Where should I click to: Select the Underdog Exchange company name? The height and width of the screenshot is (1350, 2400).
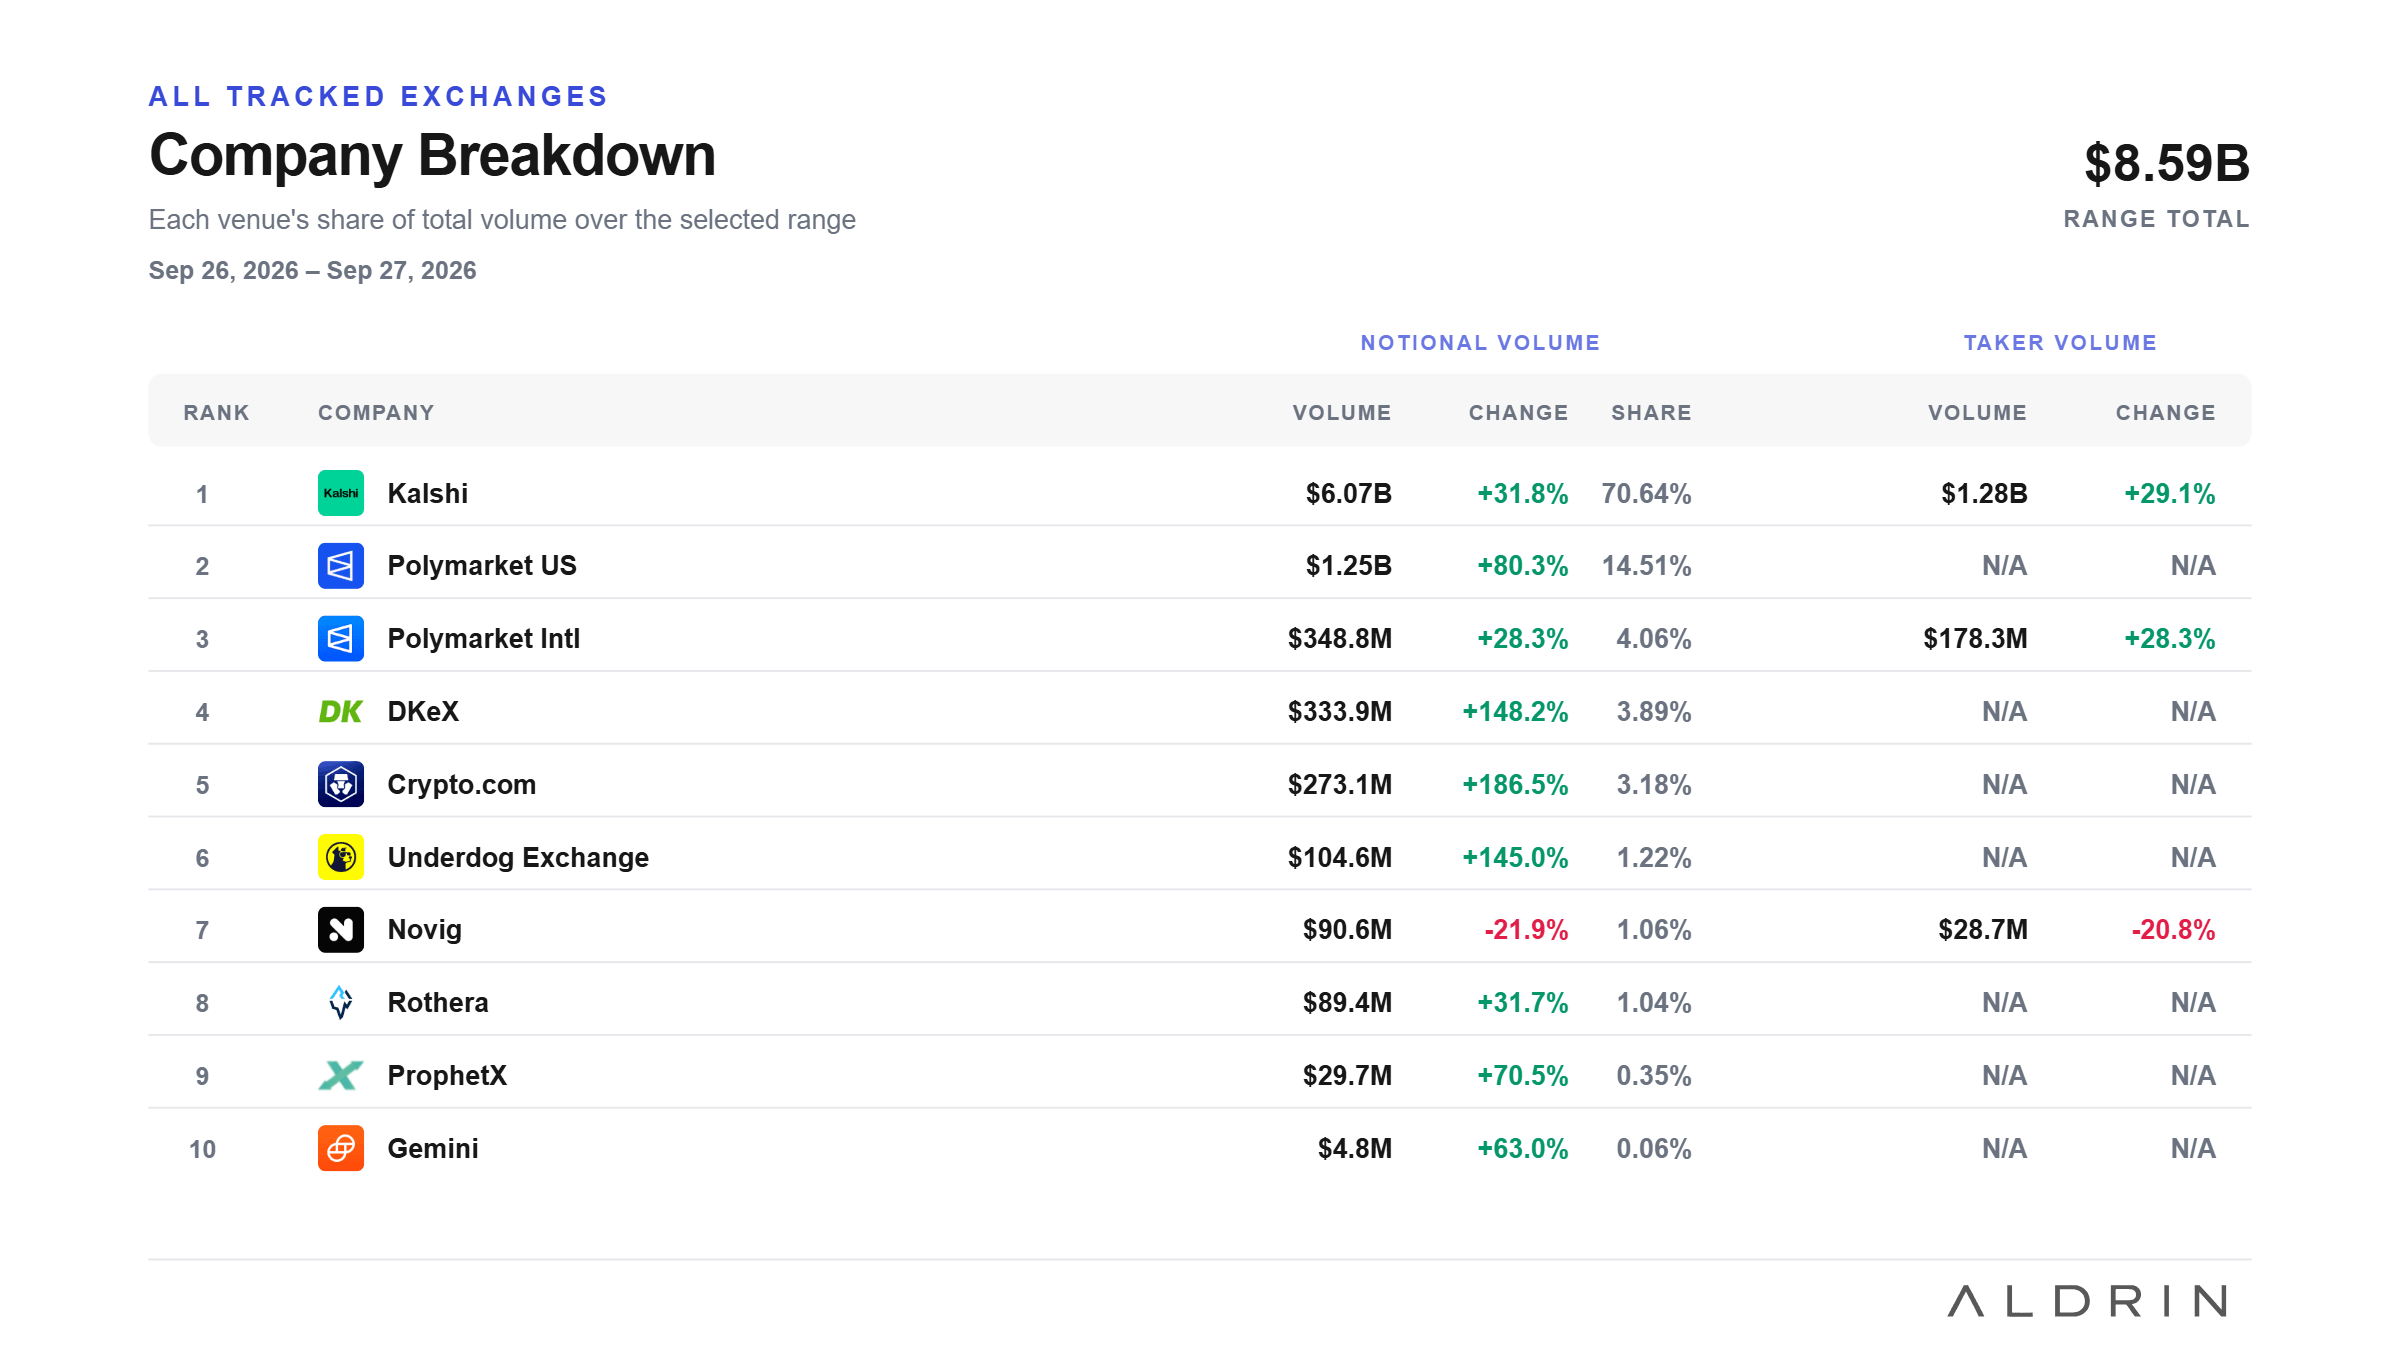tap(518, 858)
